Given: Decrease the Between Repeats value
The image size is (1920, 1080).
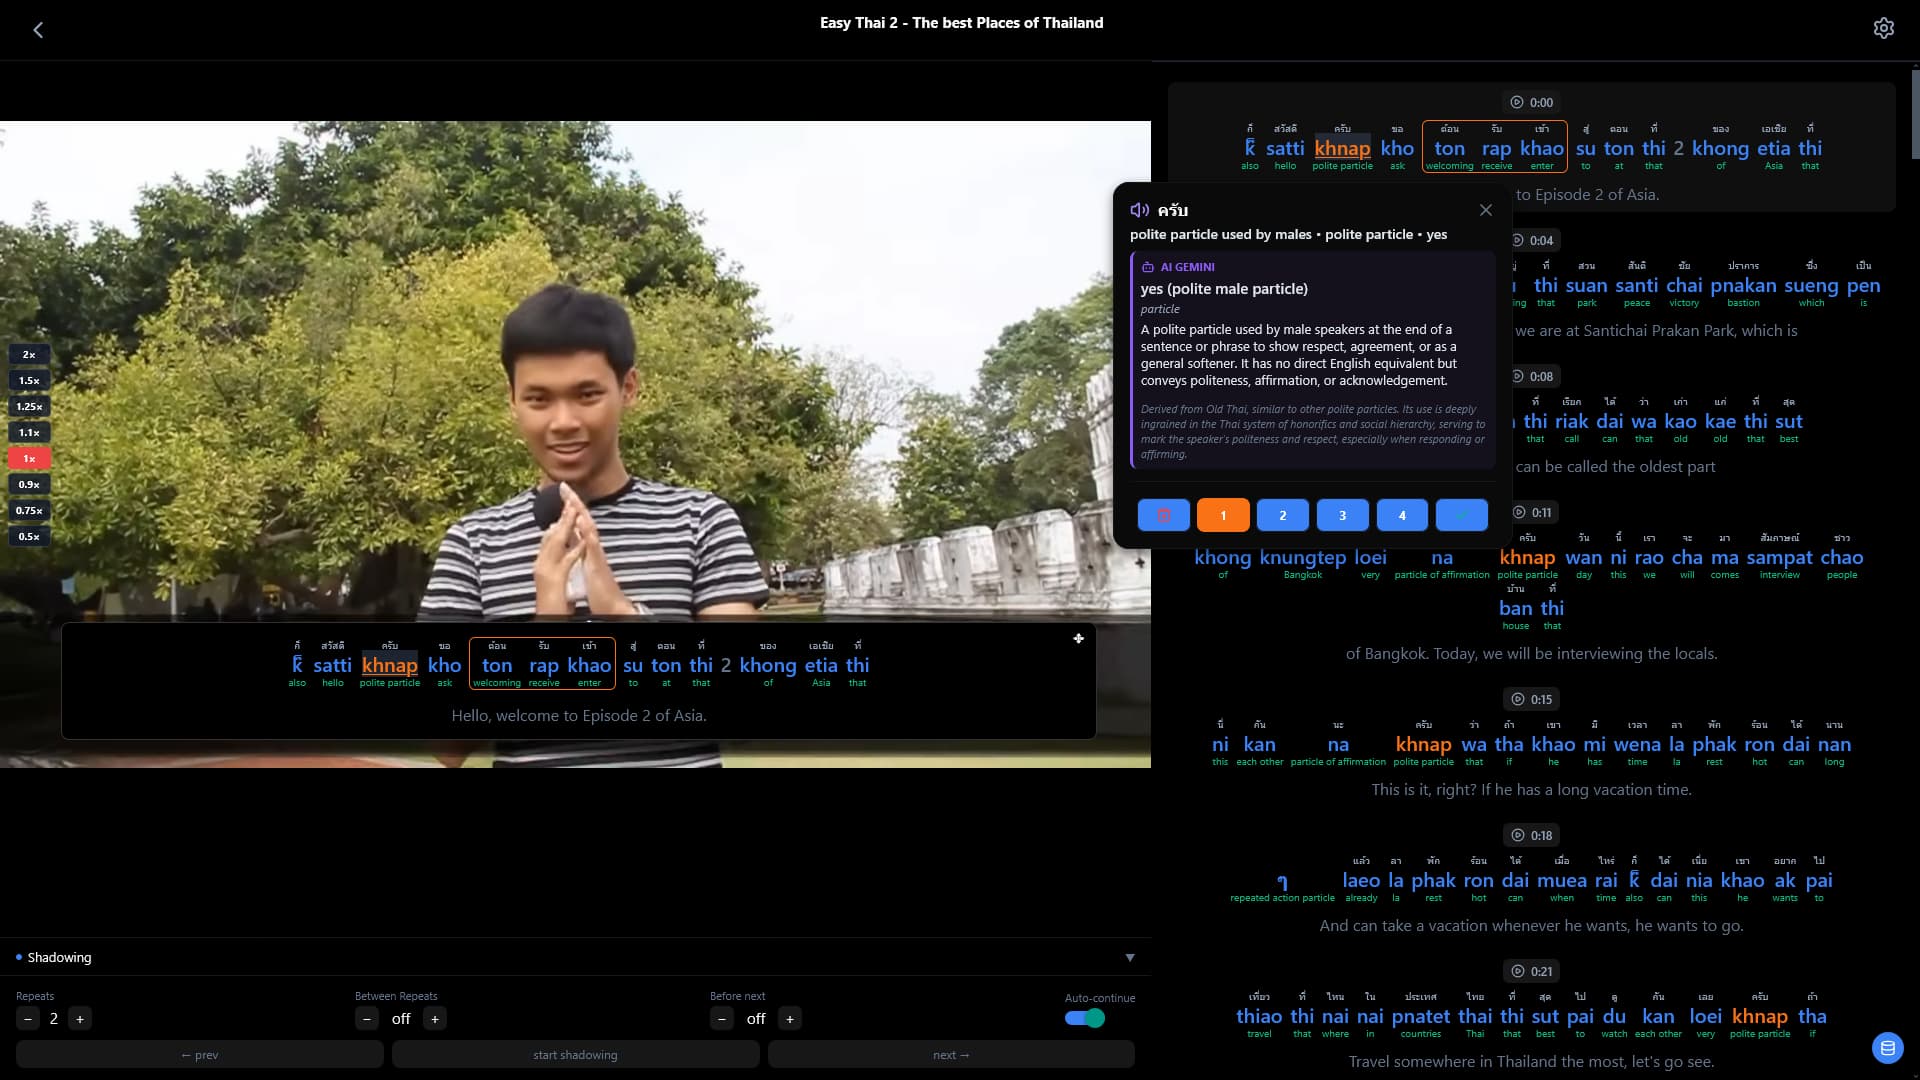Looking at the screenshot, I should [367, 1019].
